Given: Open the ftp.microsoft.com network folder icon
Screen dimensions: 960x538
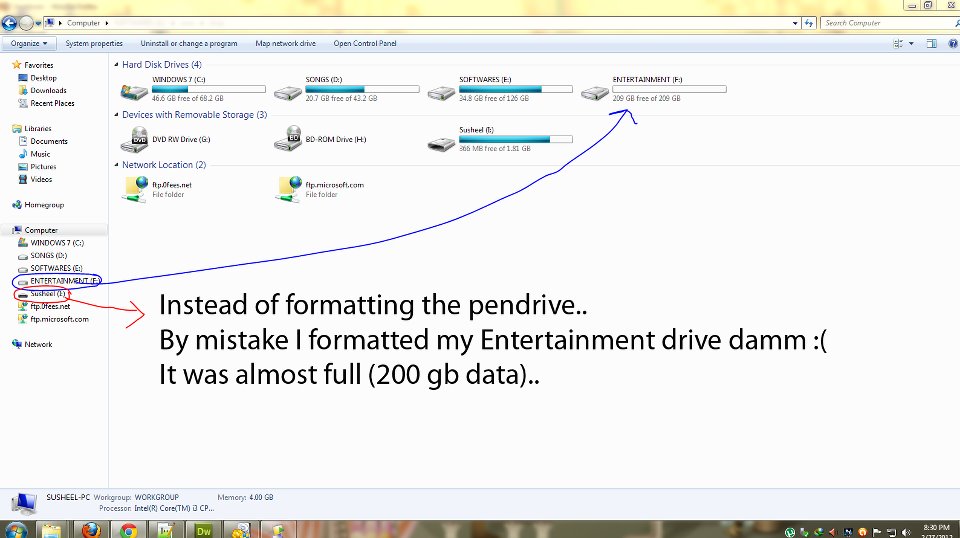Looking at the screenshot, I should [290, 189].
